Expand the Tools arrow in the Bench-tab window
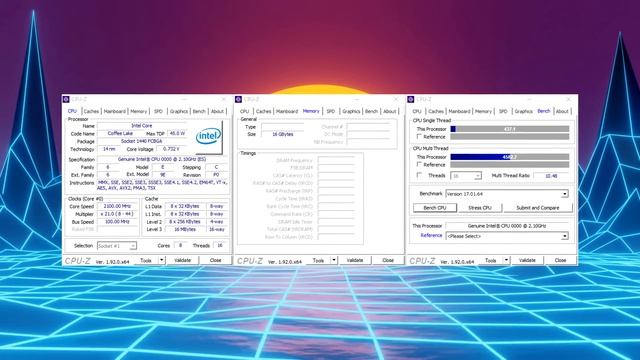Viewport: 640px width, 360px height. (x=506, y=260)
